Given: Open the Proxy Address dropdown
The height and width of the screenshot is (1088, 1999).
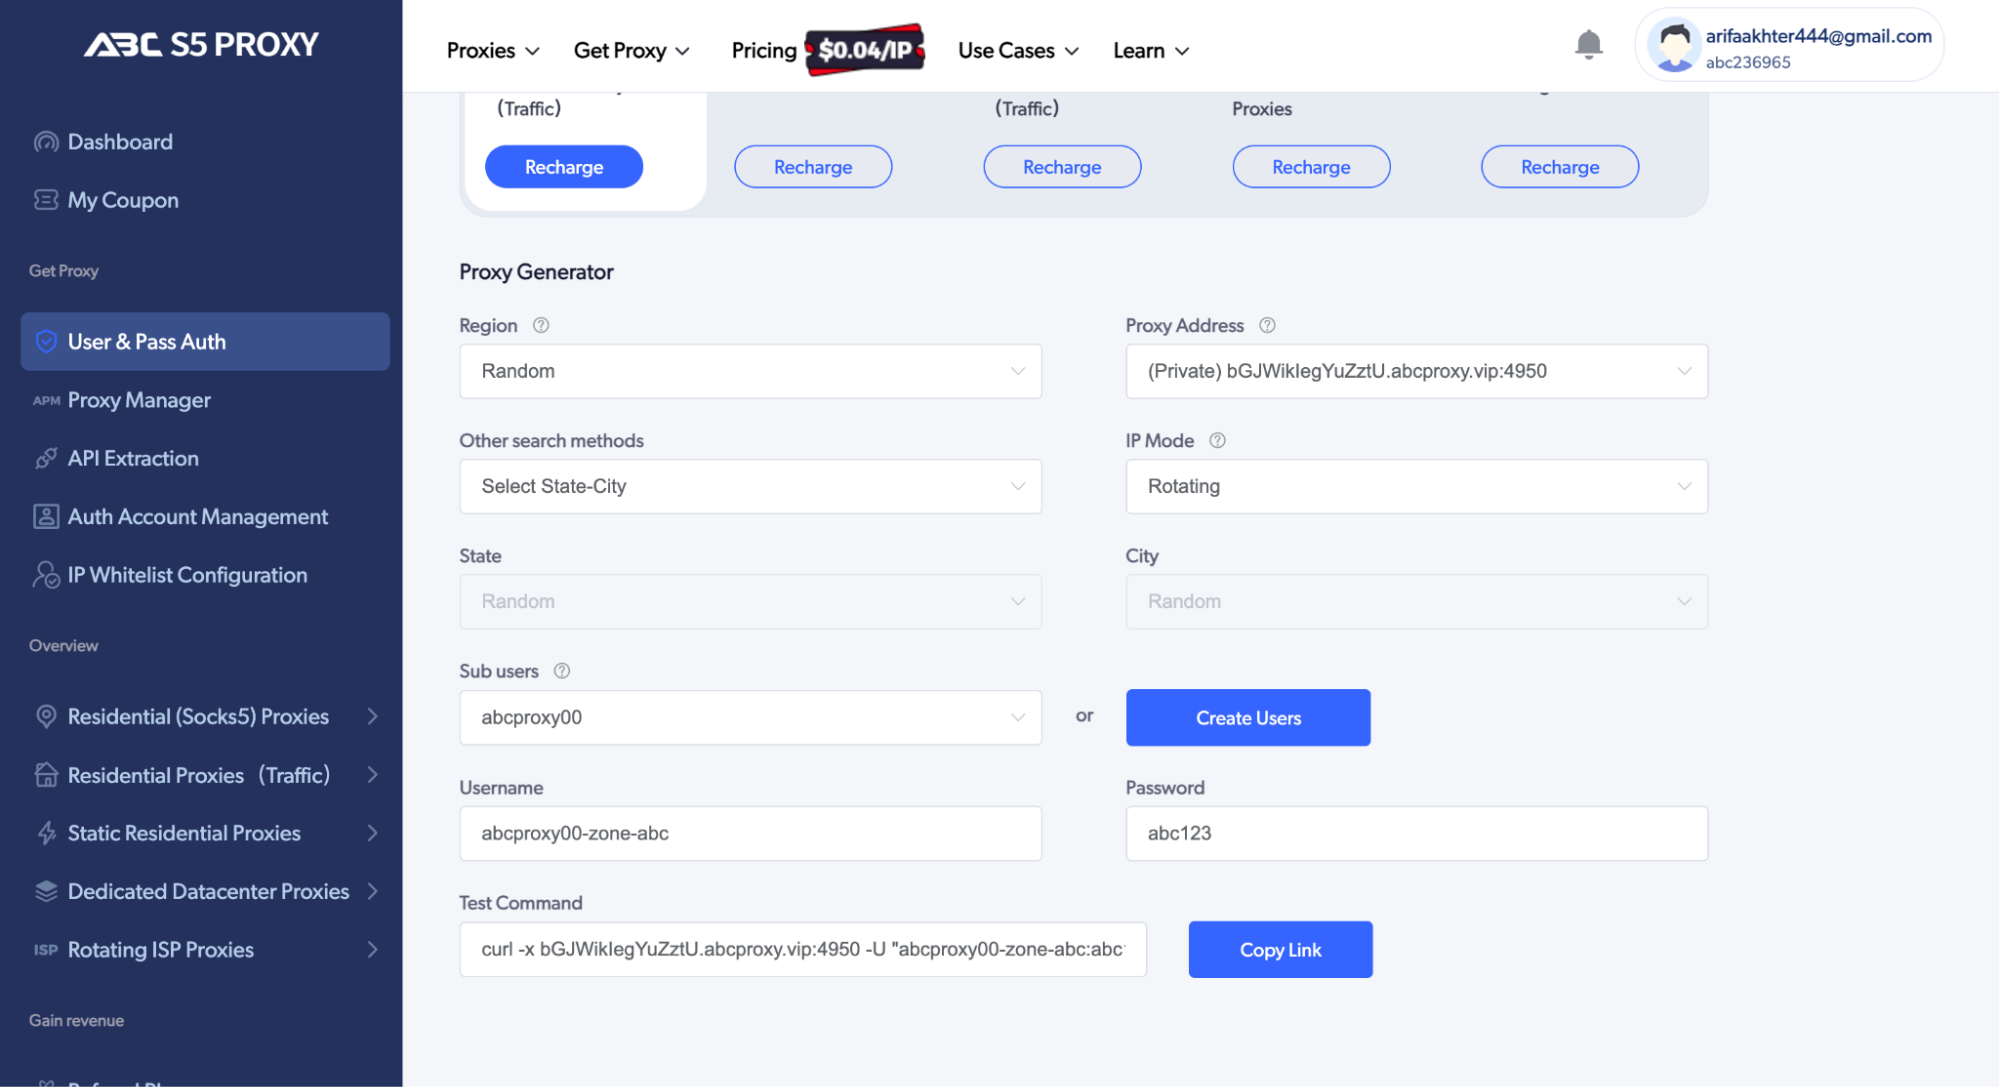Looking at the screenshot, I should click(1416, 371).
